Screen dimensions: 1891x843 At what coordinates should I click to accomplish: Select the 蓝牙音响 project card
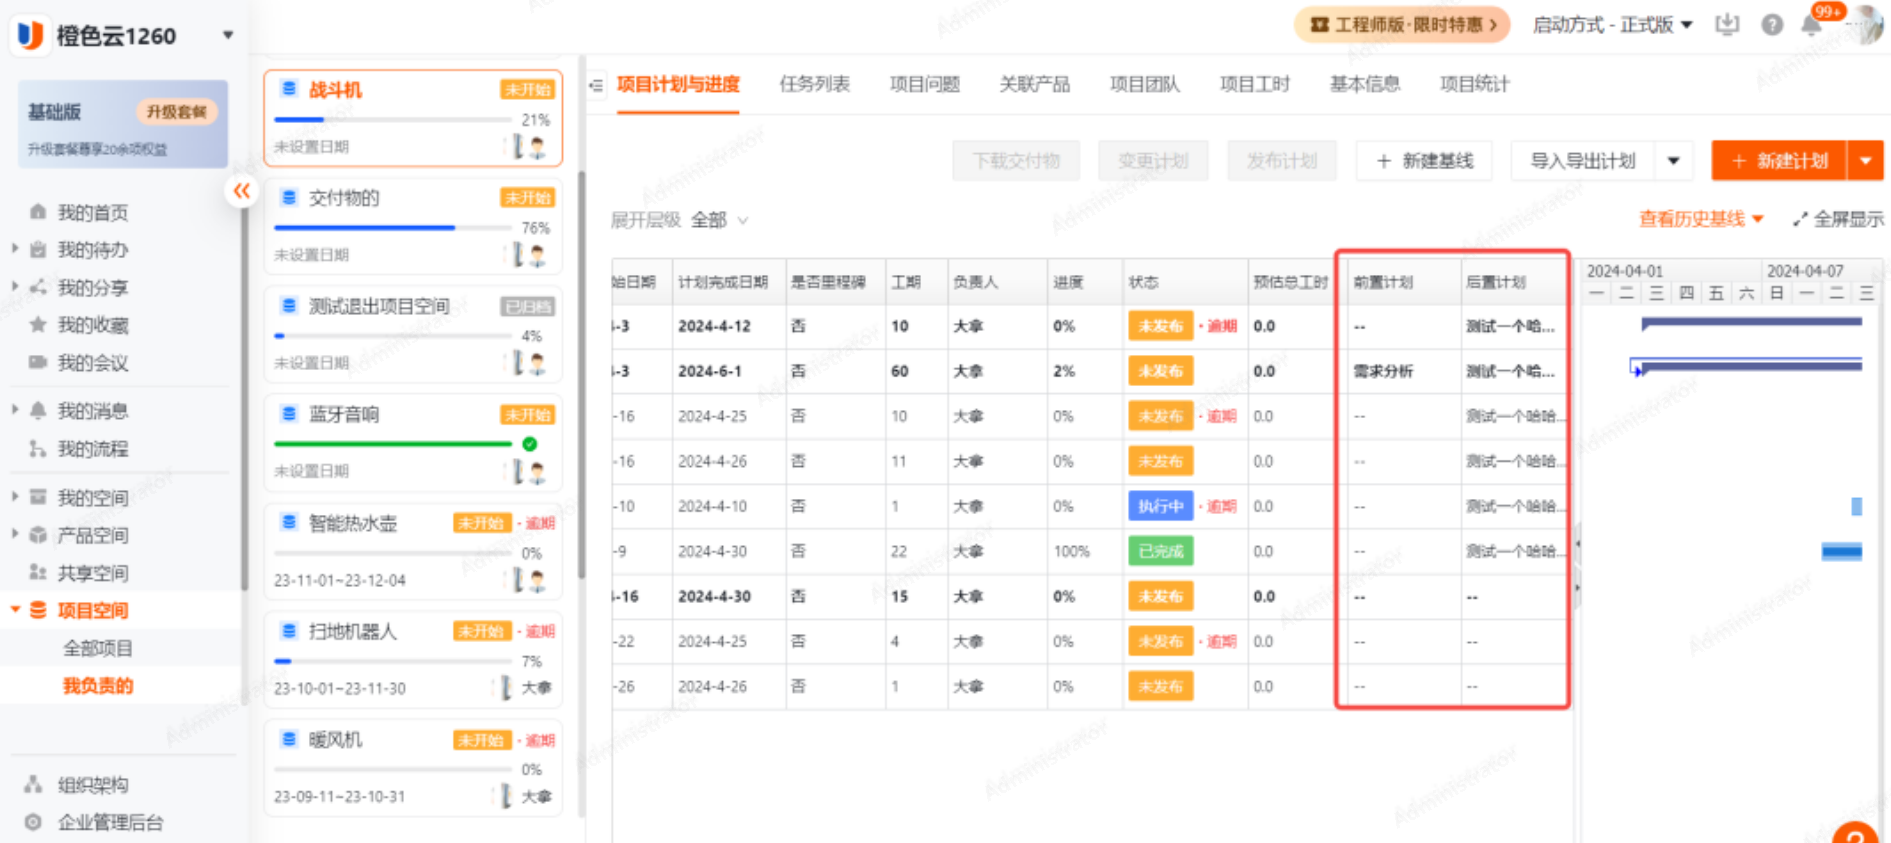point(413,442)
